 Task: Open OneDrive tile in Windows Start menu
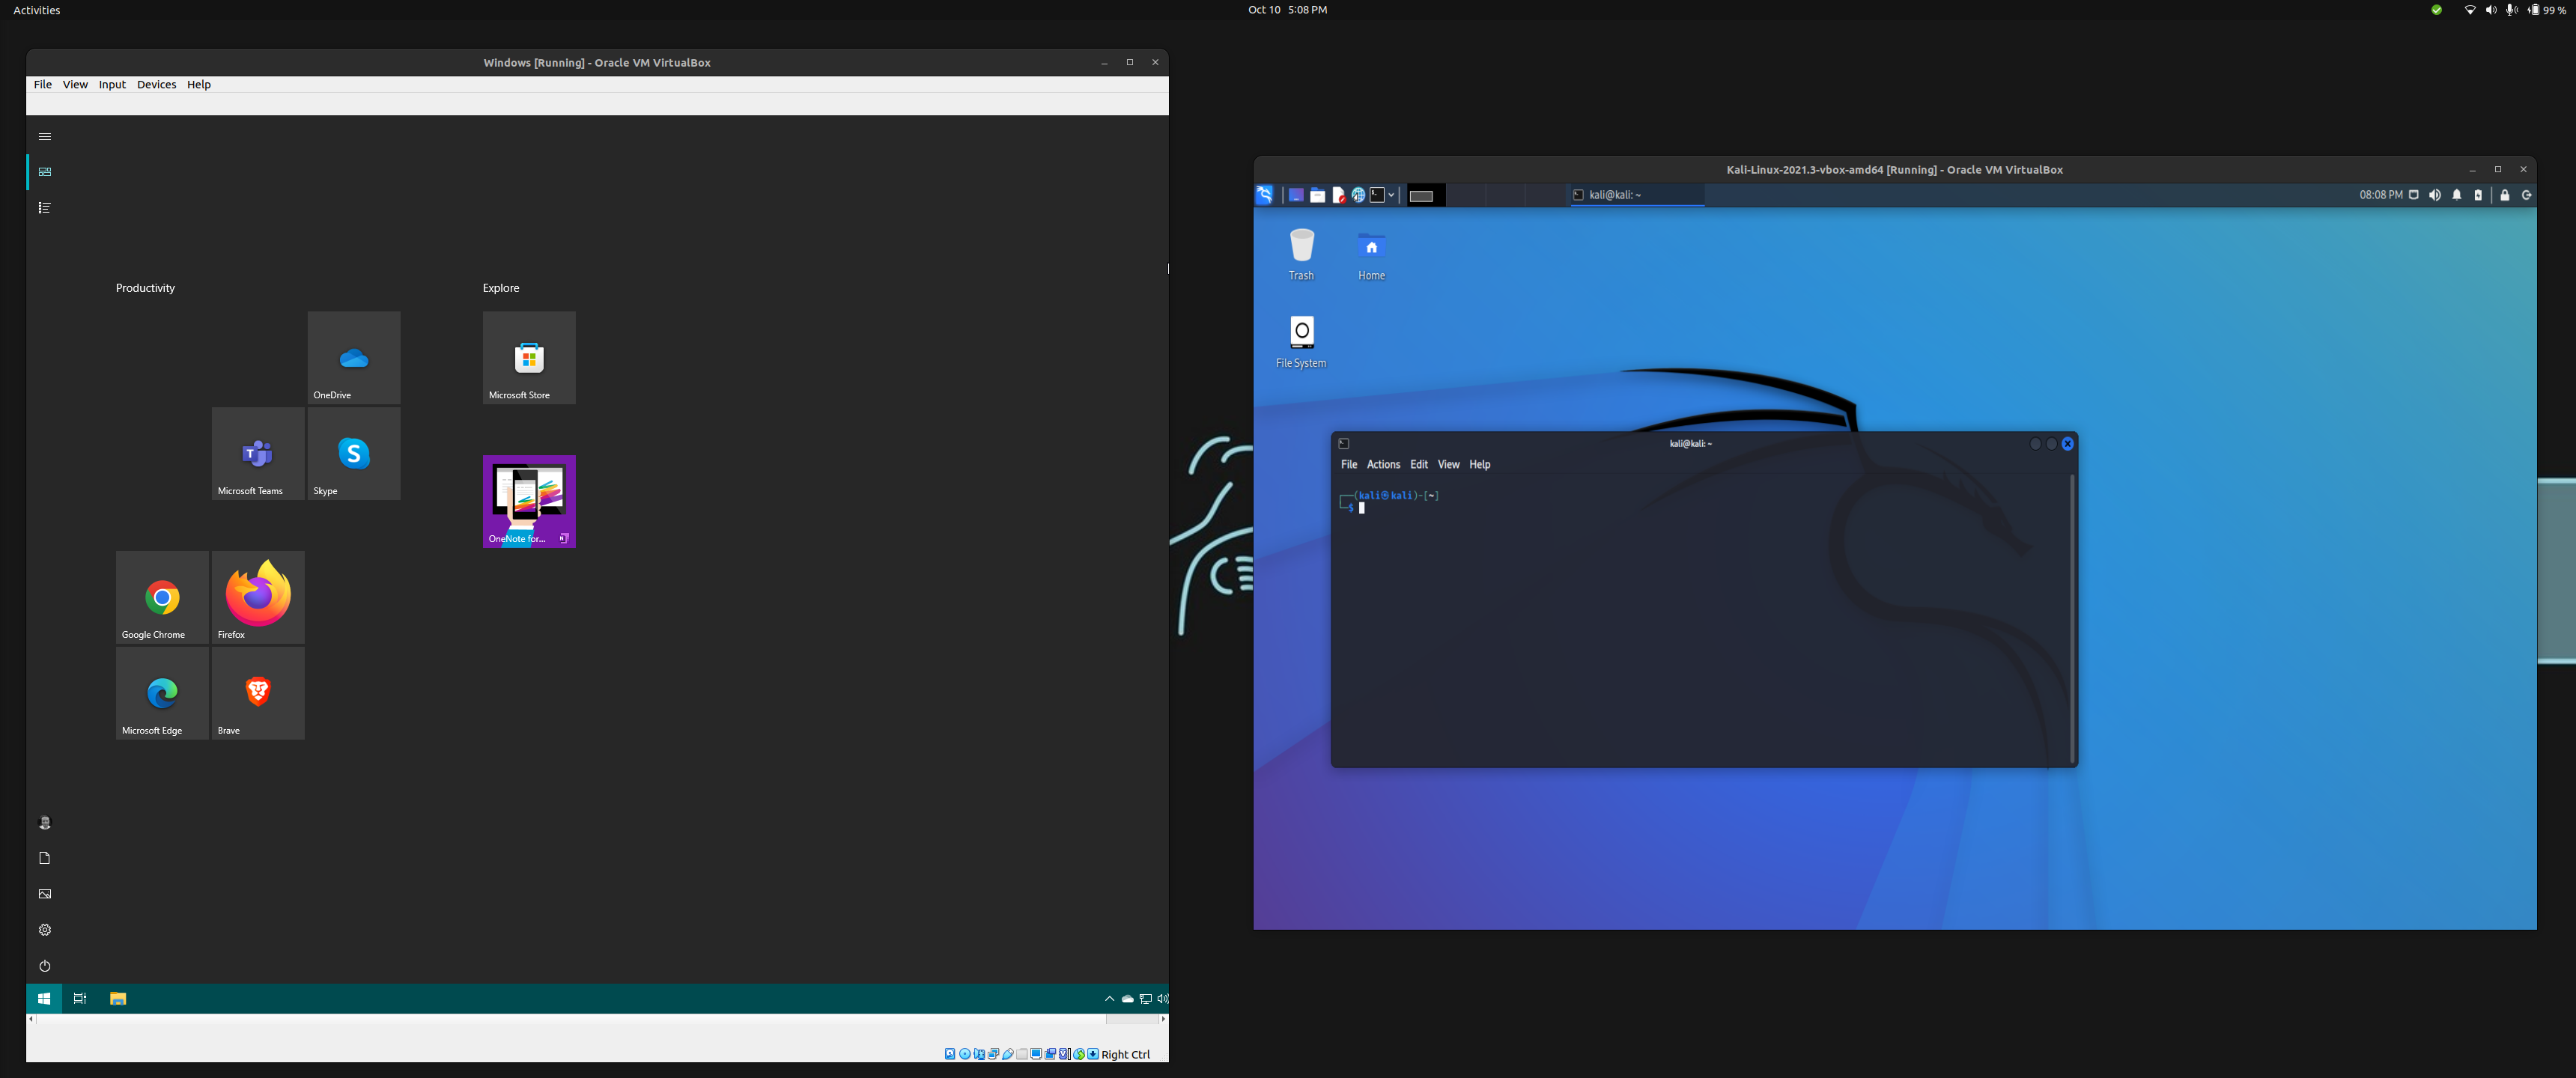[354, 358]
